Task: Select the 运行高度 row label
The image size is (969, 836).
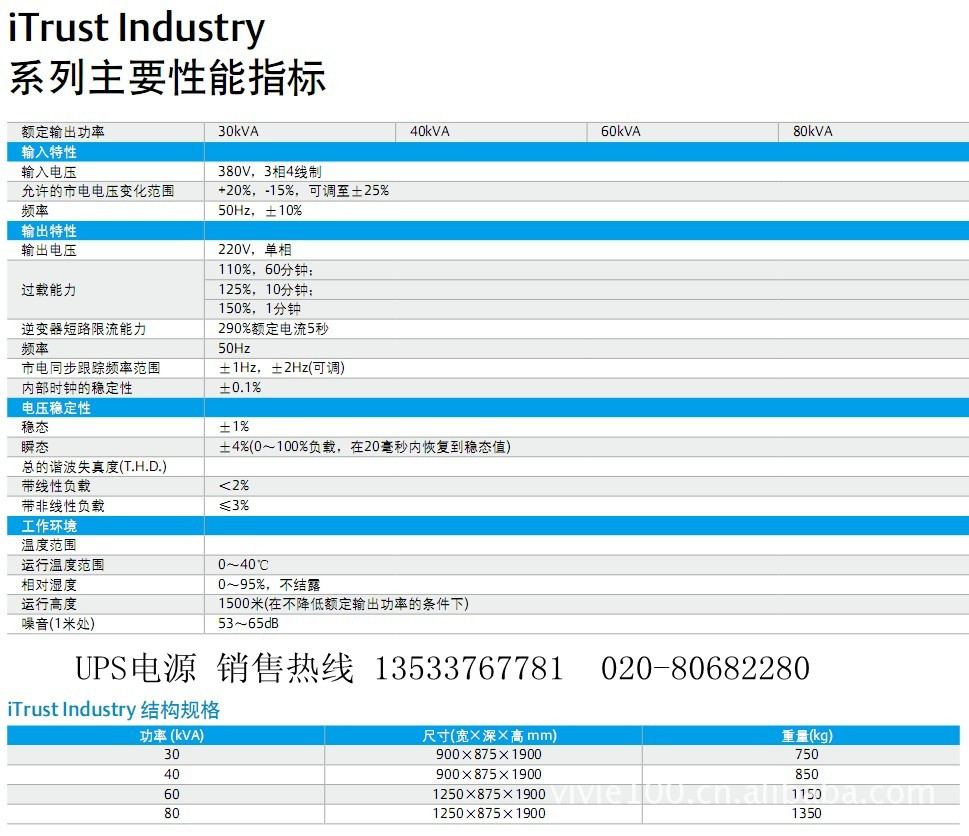Action: click(49, 604)
